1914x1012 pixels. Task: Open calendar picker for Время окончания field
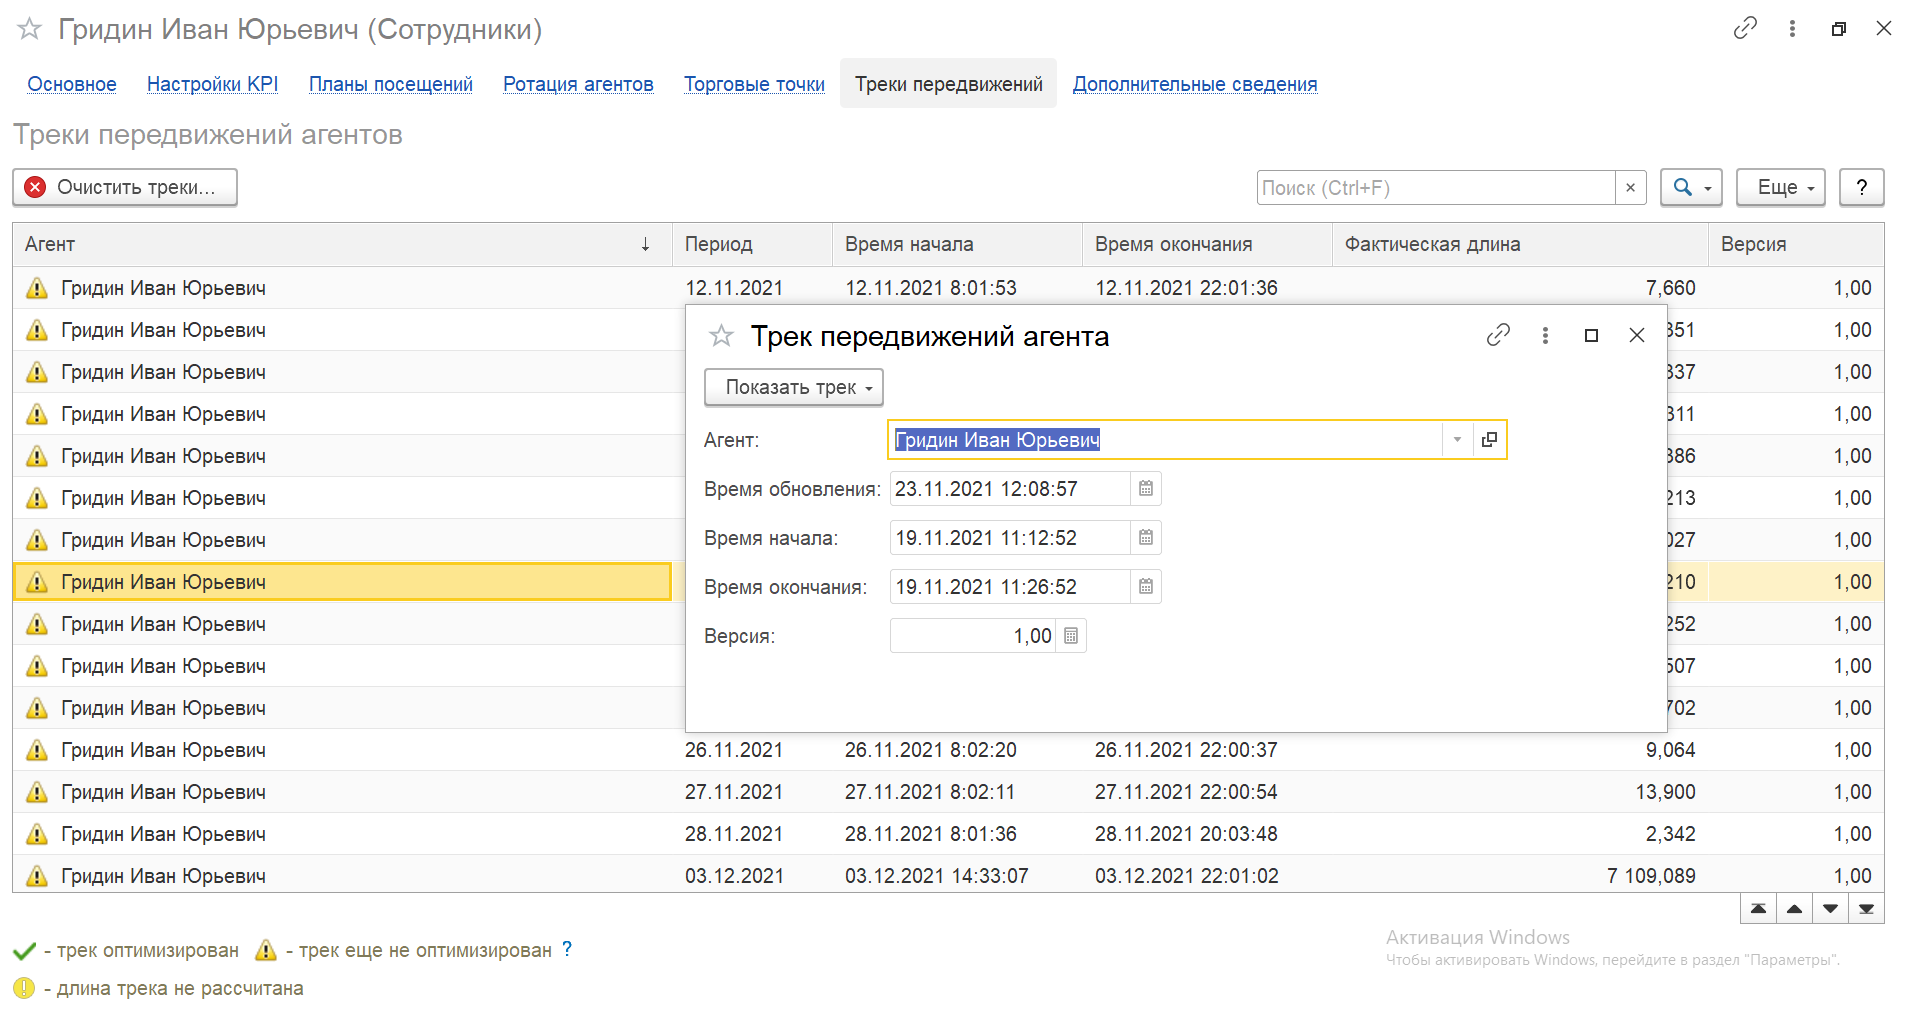1146,587
